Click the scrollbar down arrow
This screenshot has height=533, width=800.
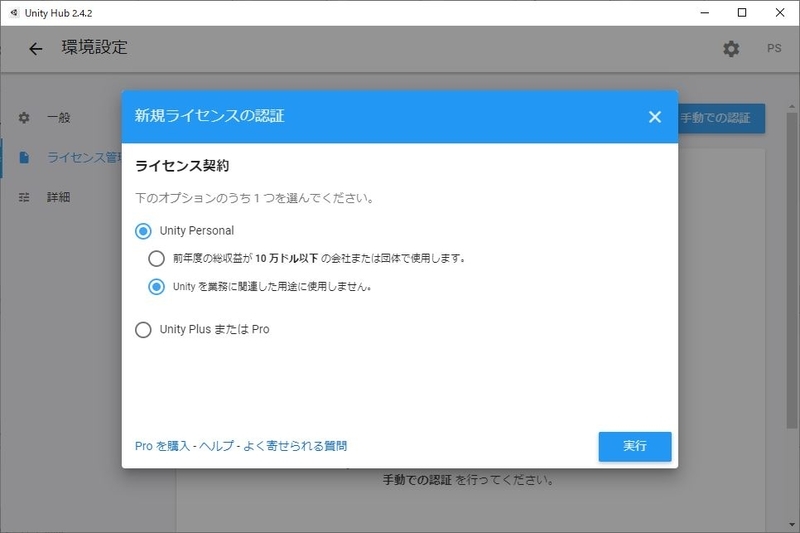coord(791,524)
